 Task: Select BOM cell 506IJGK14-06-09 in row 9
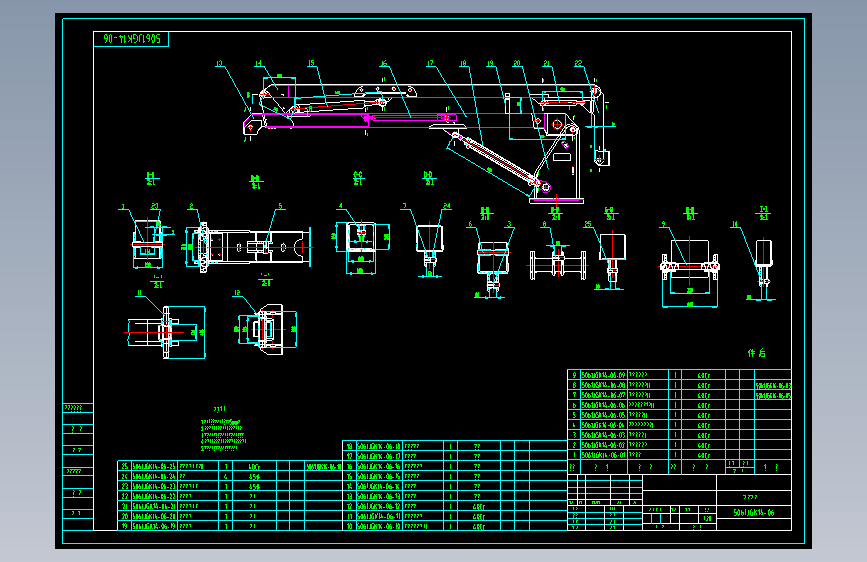(603, 374)
